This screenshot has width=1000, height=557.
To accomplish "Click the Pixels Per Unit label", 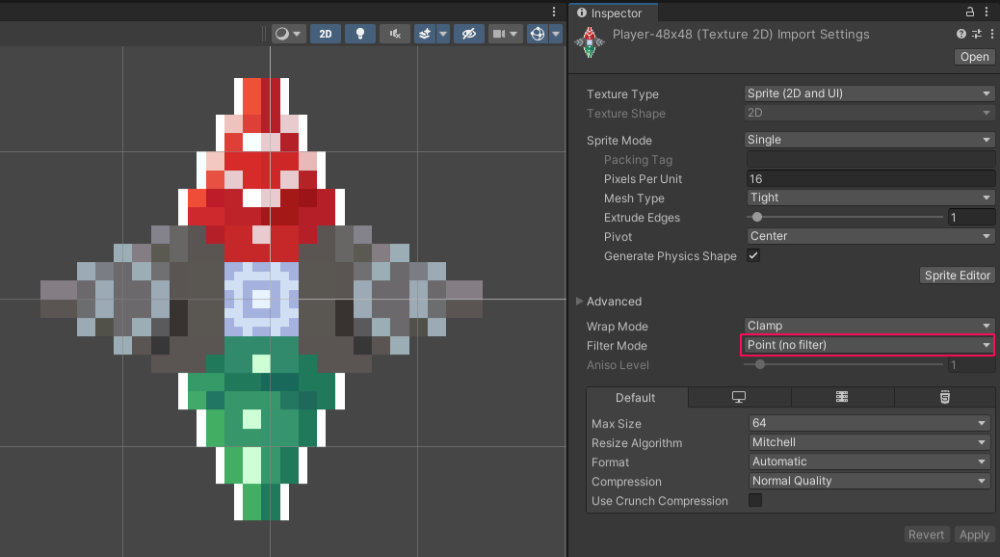I will pyautogui.click(x=643, y=179).
